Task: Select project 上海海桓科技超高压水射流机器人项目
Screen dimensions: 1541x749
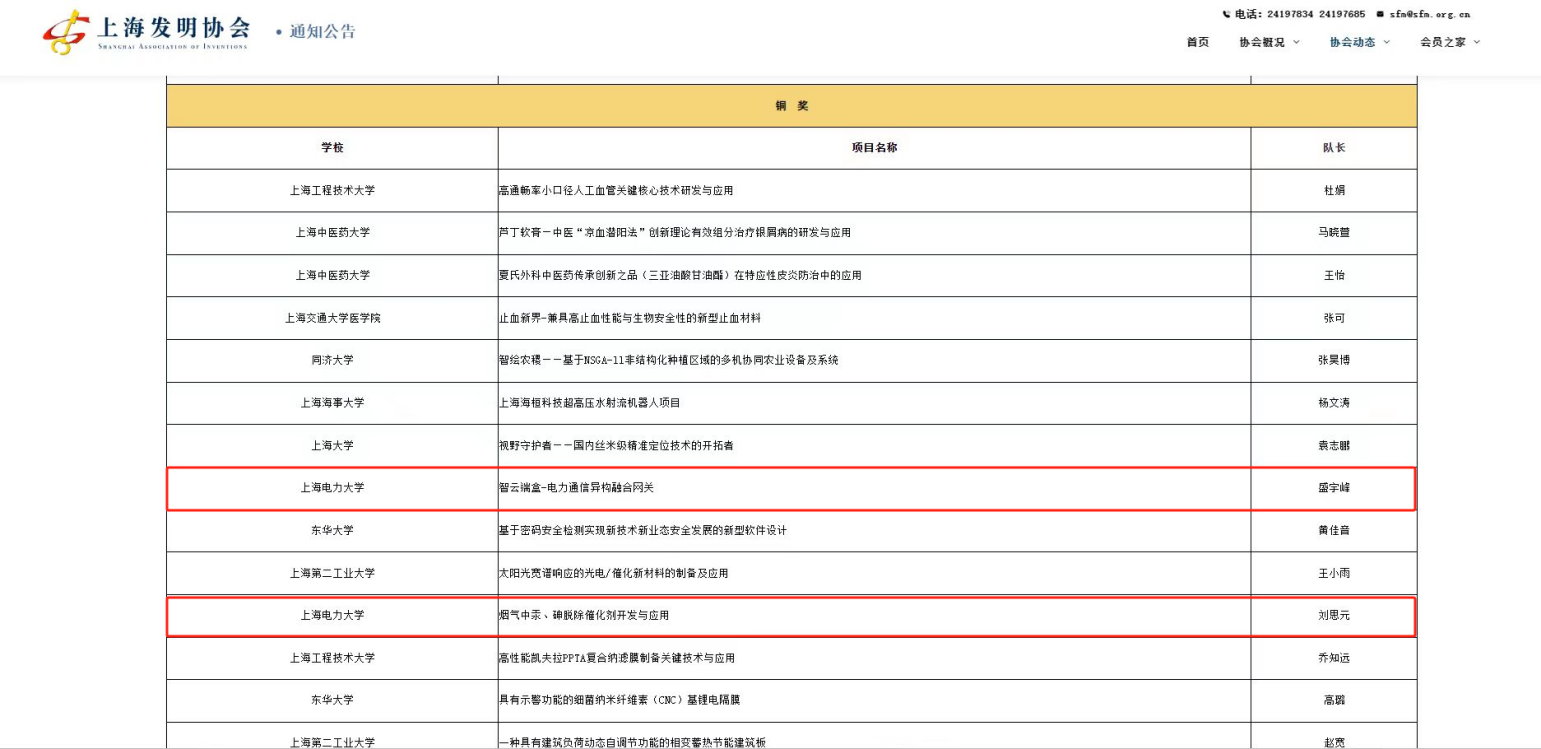Action: [x=590, y=403]
